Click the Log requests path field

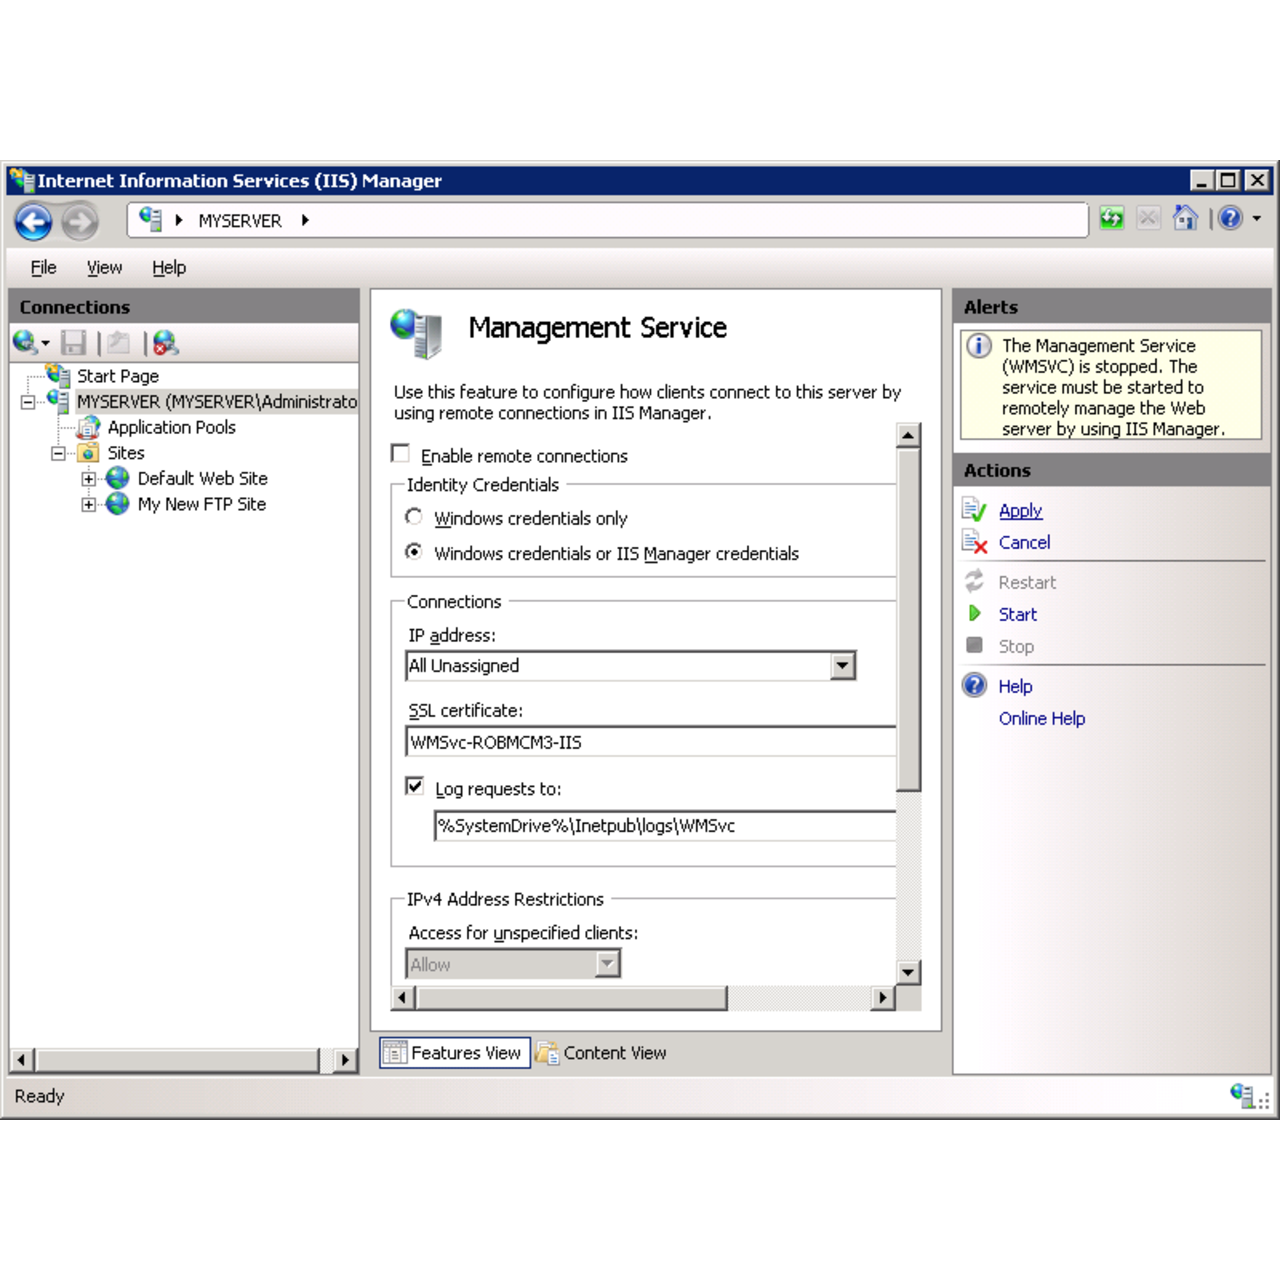click(x=664, y=825)
